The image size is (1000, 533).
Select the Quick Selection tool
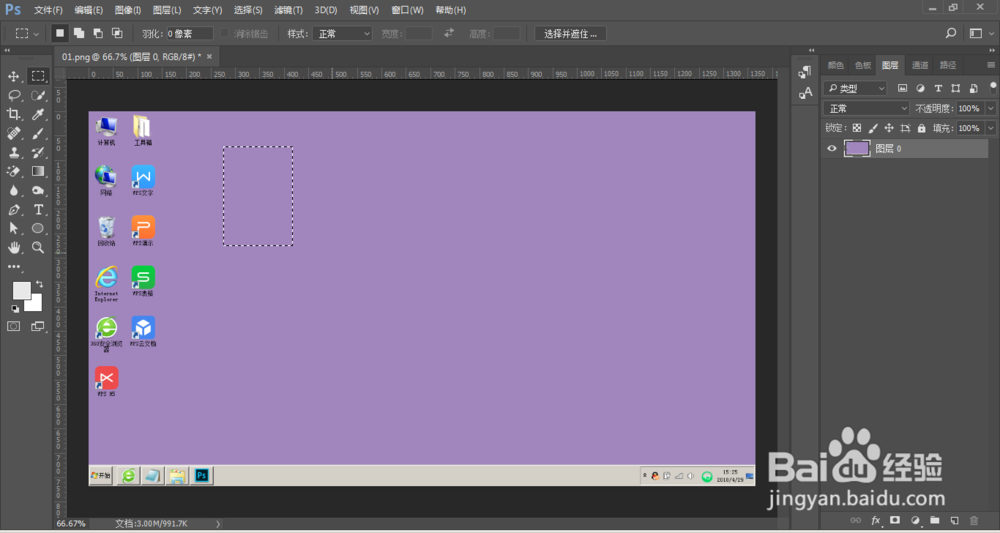pyautogui.click(x=38, y=96)
